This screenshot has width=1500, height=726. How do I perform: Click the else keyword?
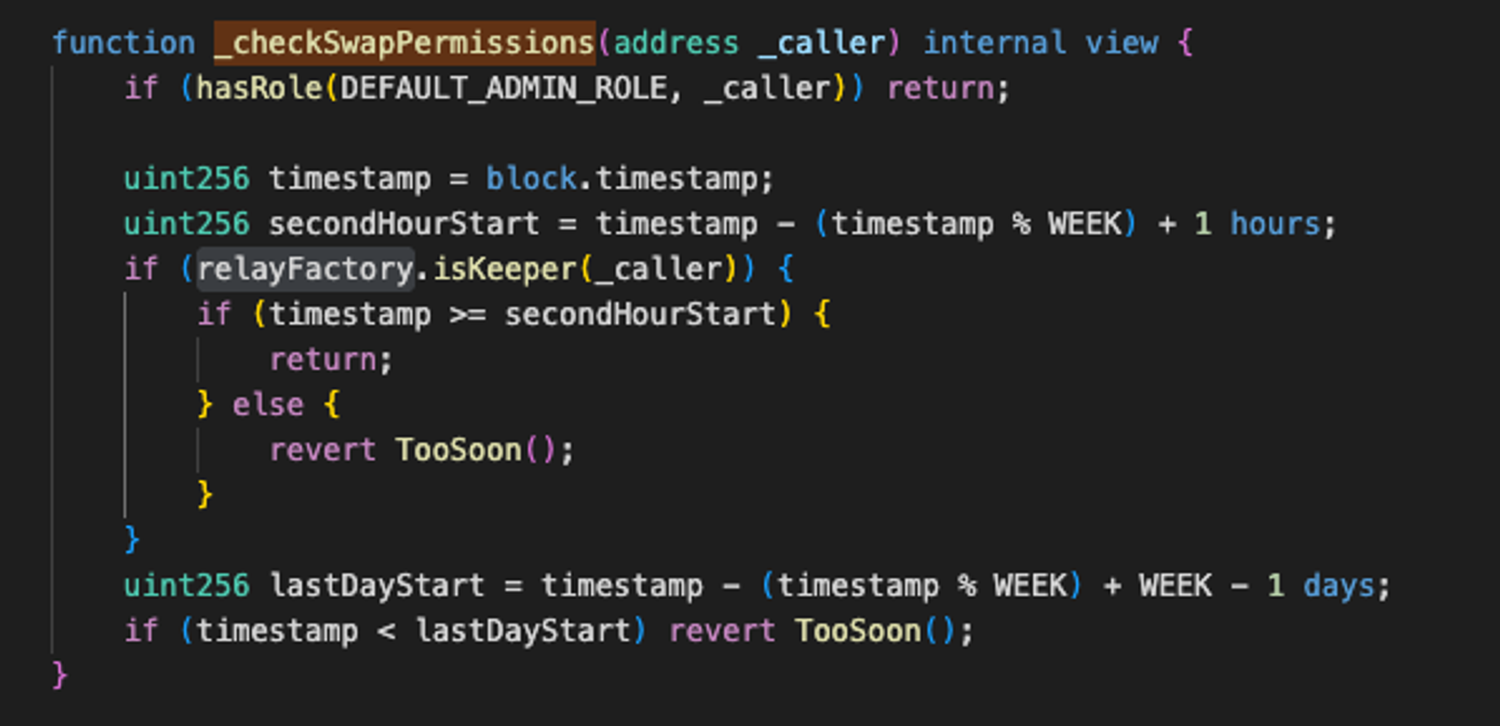[268, 405]
